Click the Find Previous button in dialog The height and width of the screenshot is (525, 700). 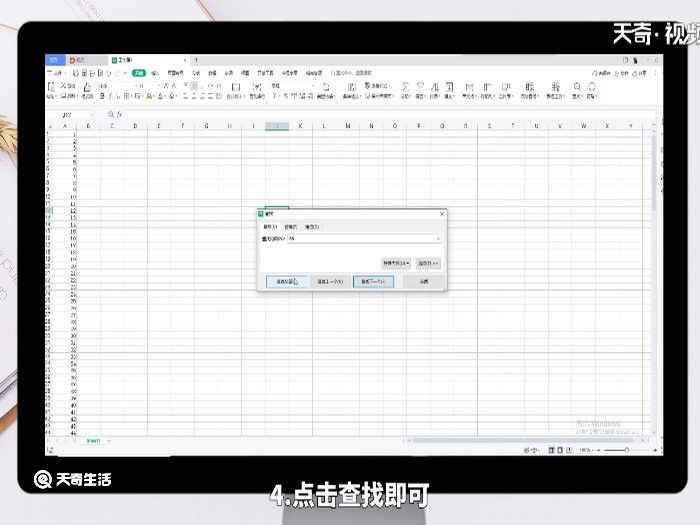tap(330, 282)
